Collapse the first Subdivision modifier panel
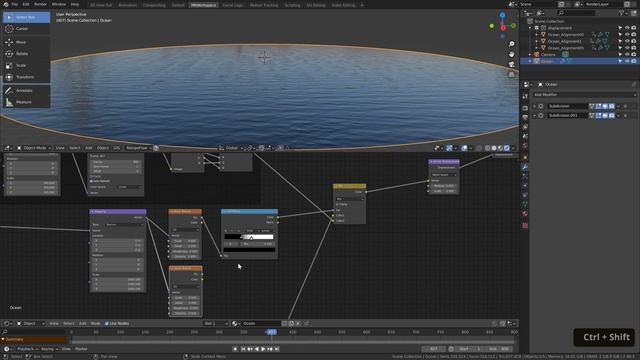This screenshot has height=360, width=640. pos(535,106)
